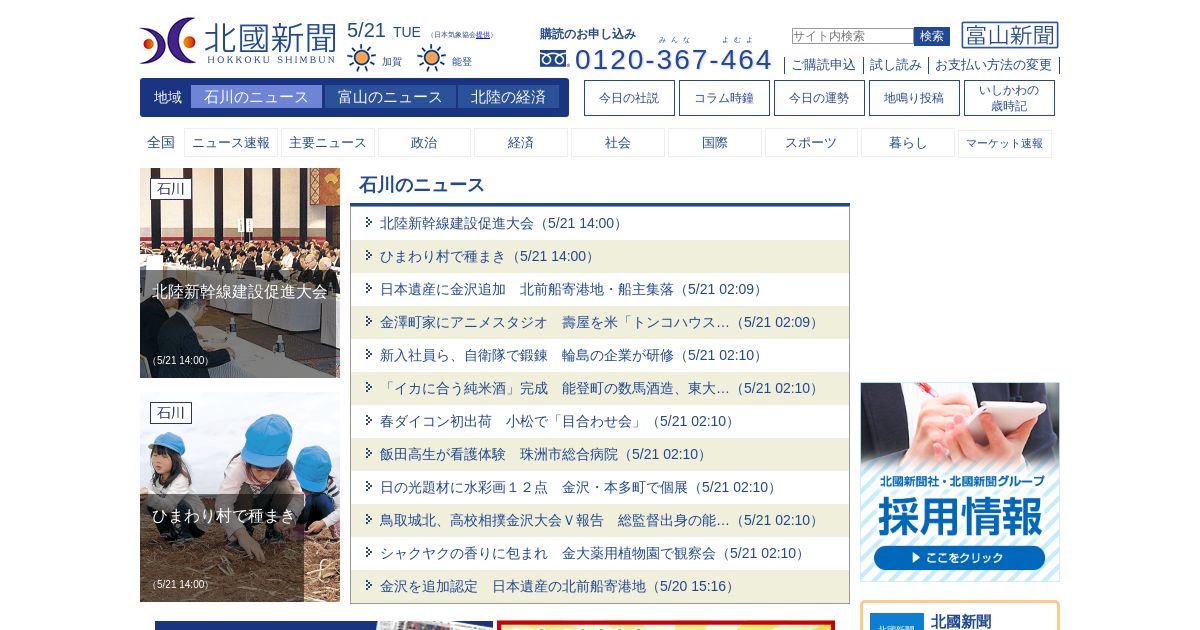1200x630 pixels.
Task: Open article 北陸新幹線建設促進大会 in list
Action: click(x=600, y=223)
